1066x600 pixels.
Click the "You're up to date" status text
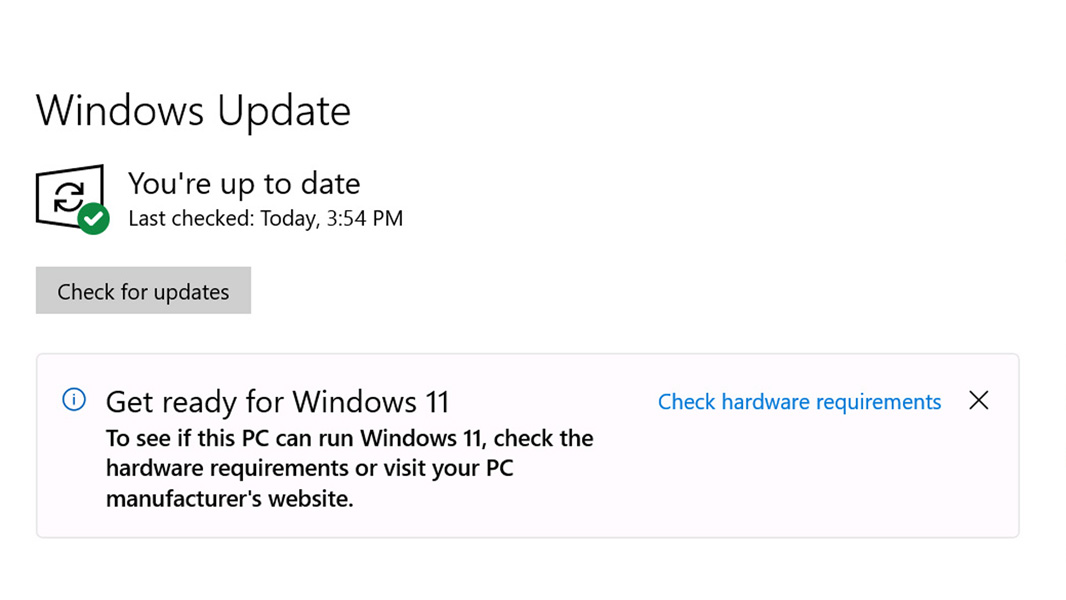tap(244, 184)
